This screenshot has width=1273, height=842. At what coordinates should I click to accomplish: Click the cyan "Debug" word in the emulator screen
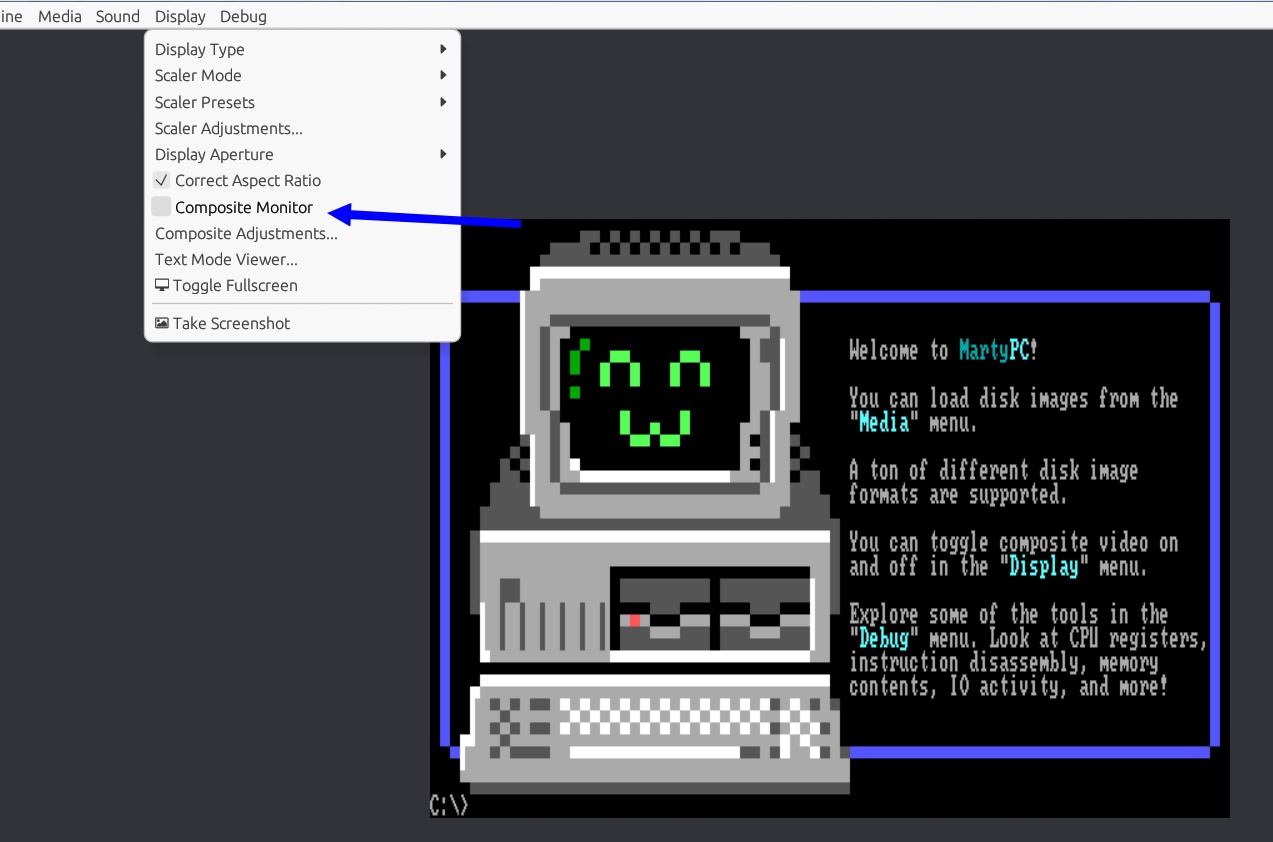click(884, 638)
